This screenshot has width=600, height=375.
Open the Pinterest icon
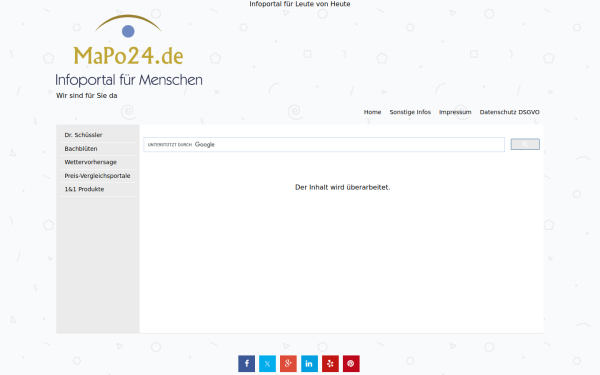tap(351, 364)
